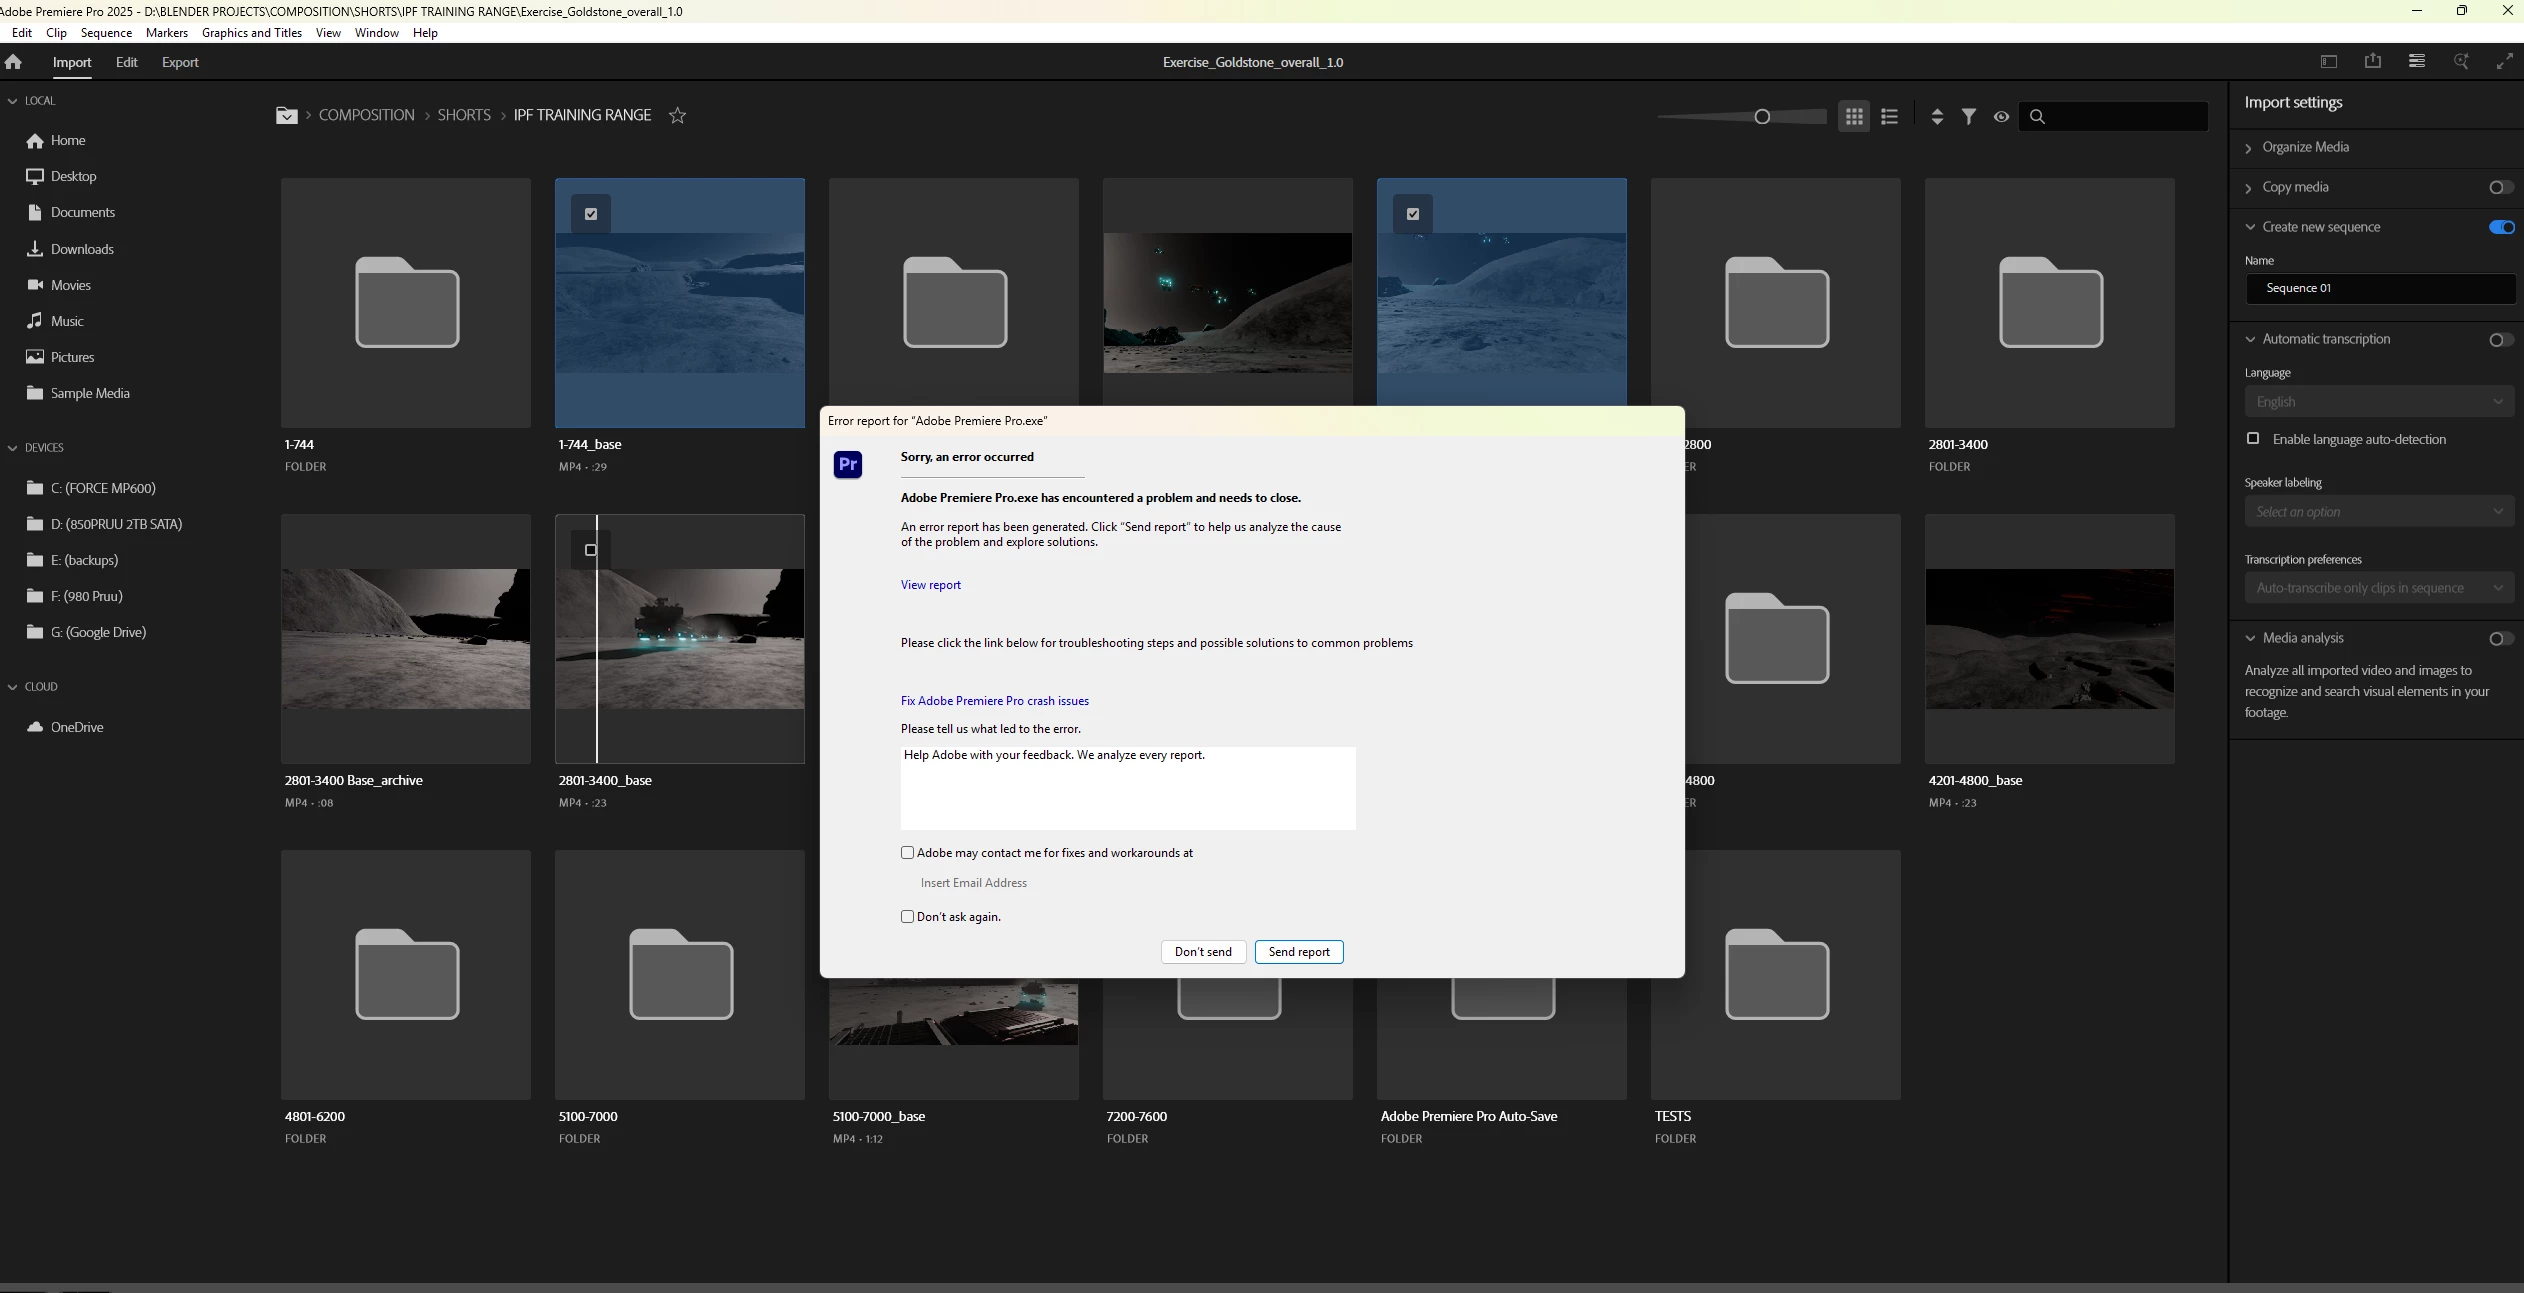Check the 'Don't ask again' checkbox
The width and height of the screenshot is (2524, 1293).
pyautogui.click(x=907, y=917)
